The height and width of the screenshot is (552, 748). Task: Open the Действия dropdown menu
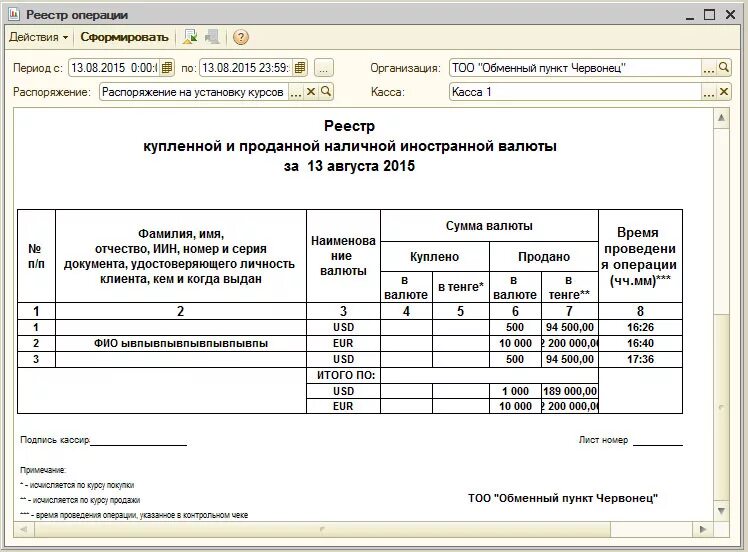coord(38,37)
